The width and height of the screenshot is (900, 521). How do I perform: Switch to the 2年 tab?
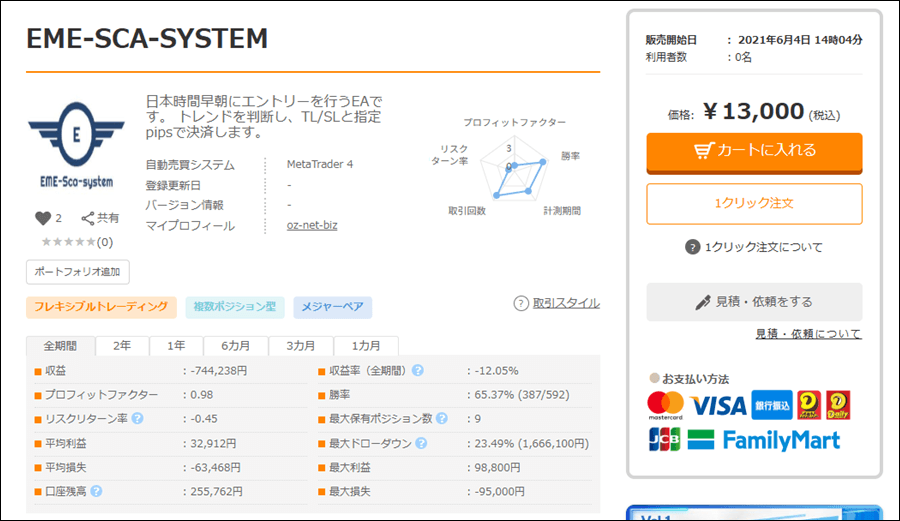pos(122,345)
